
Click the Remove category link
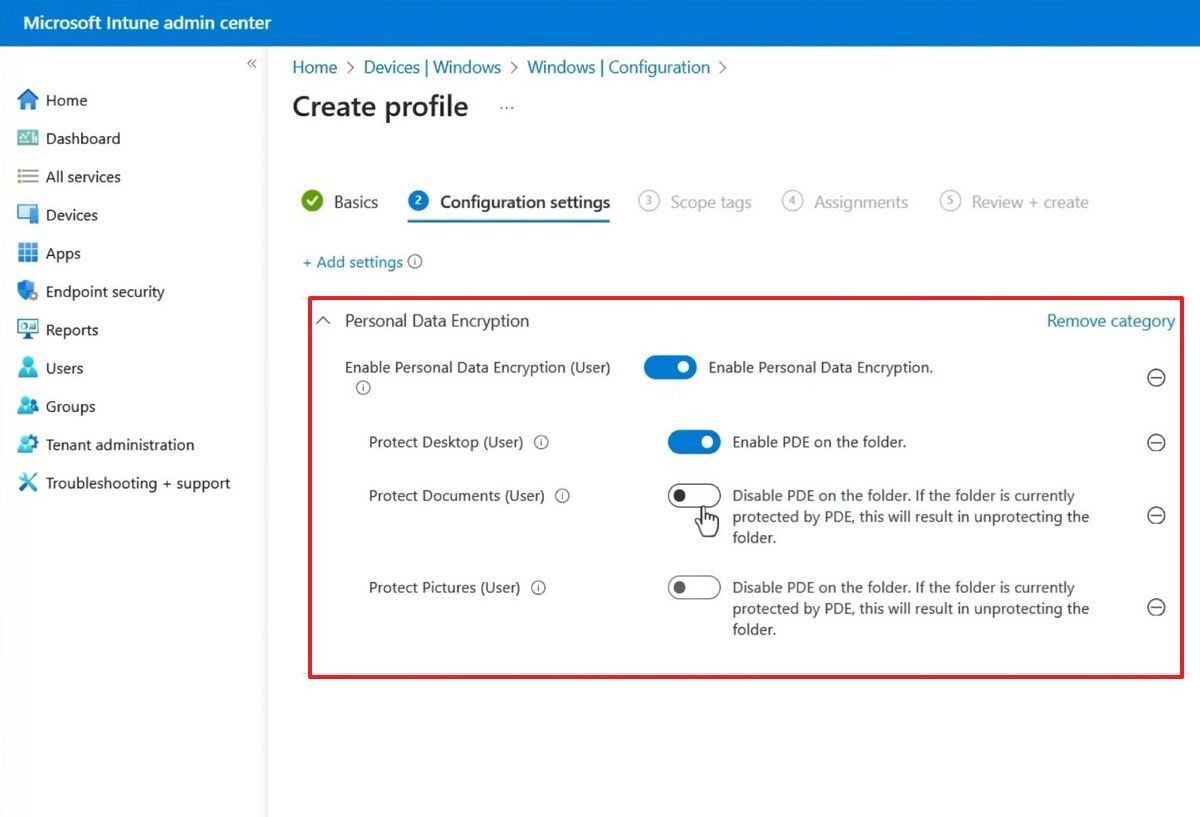point(1110,321)
